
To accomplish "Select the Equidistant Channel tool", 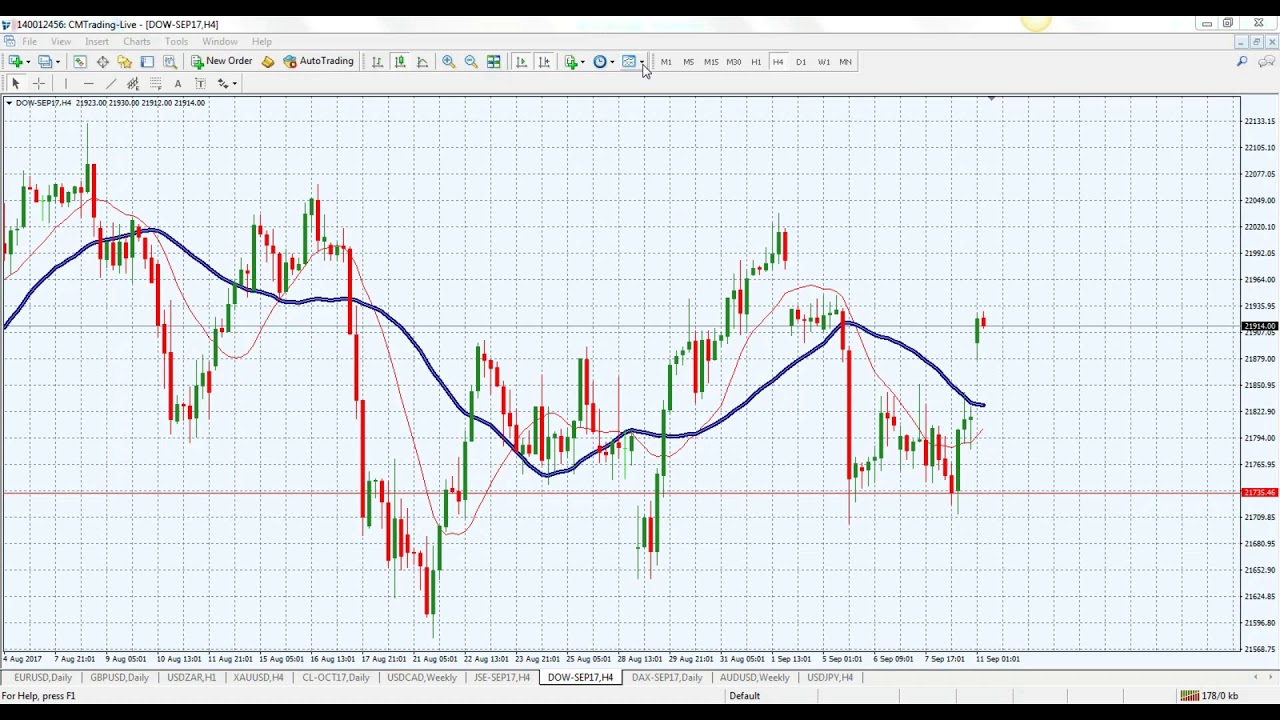I will coord(133,84).
